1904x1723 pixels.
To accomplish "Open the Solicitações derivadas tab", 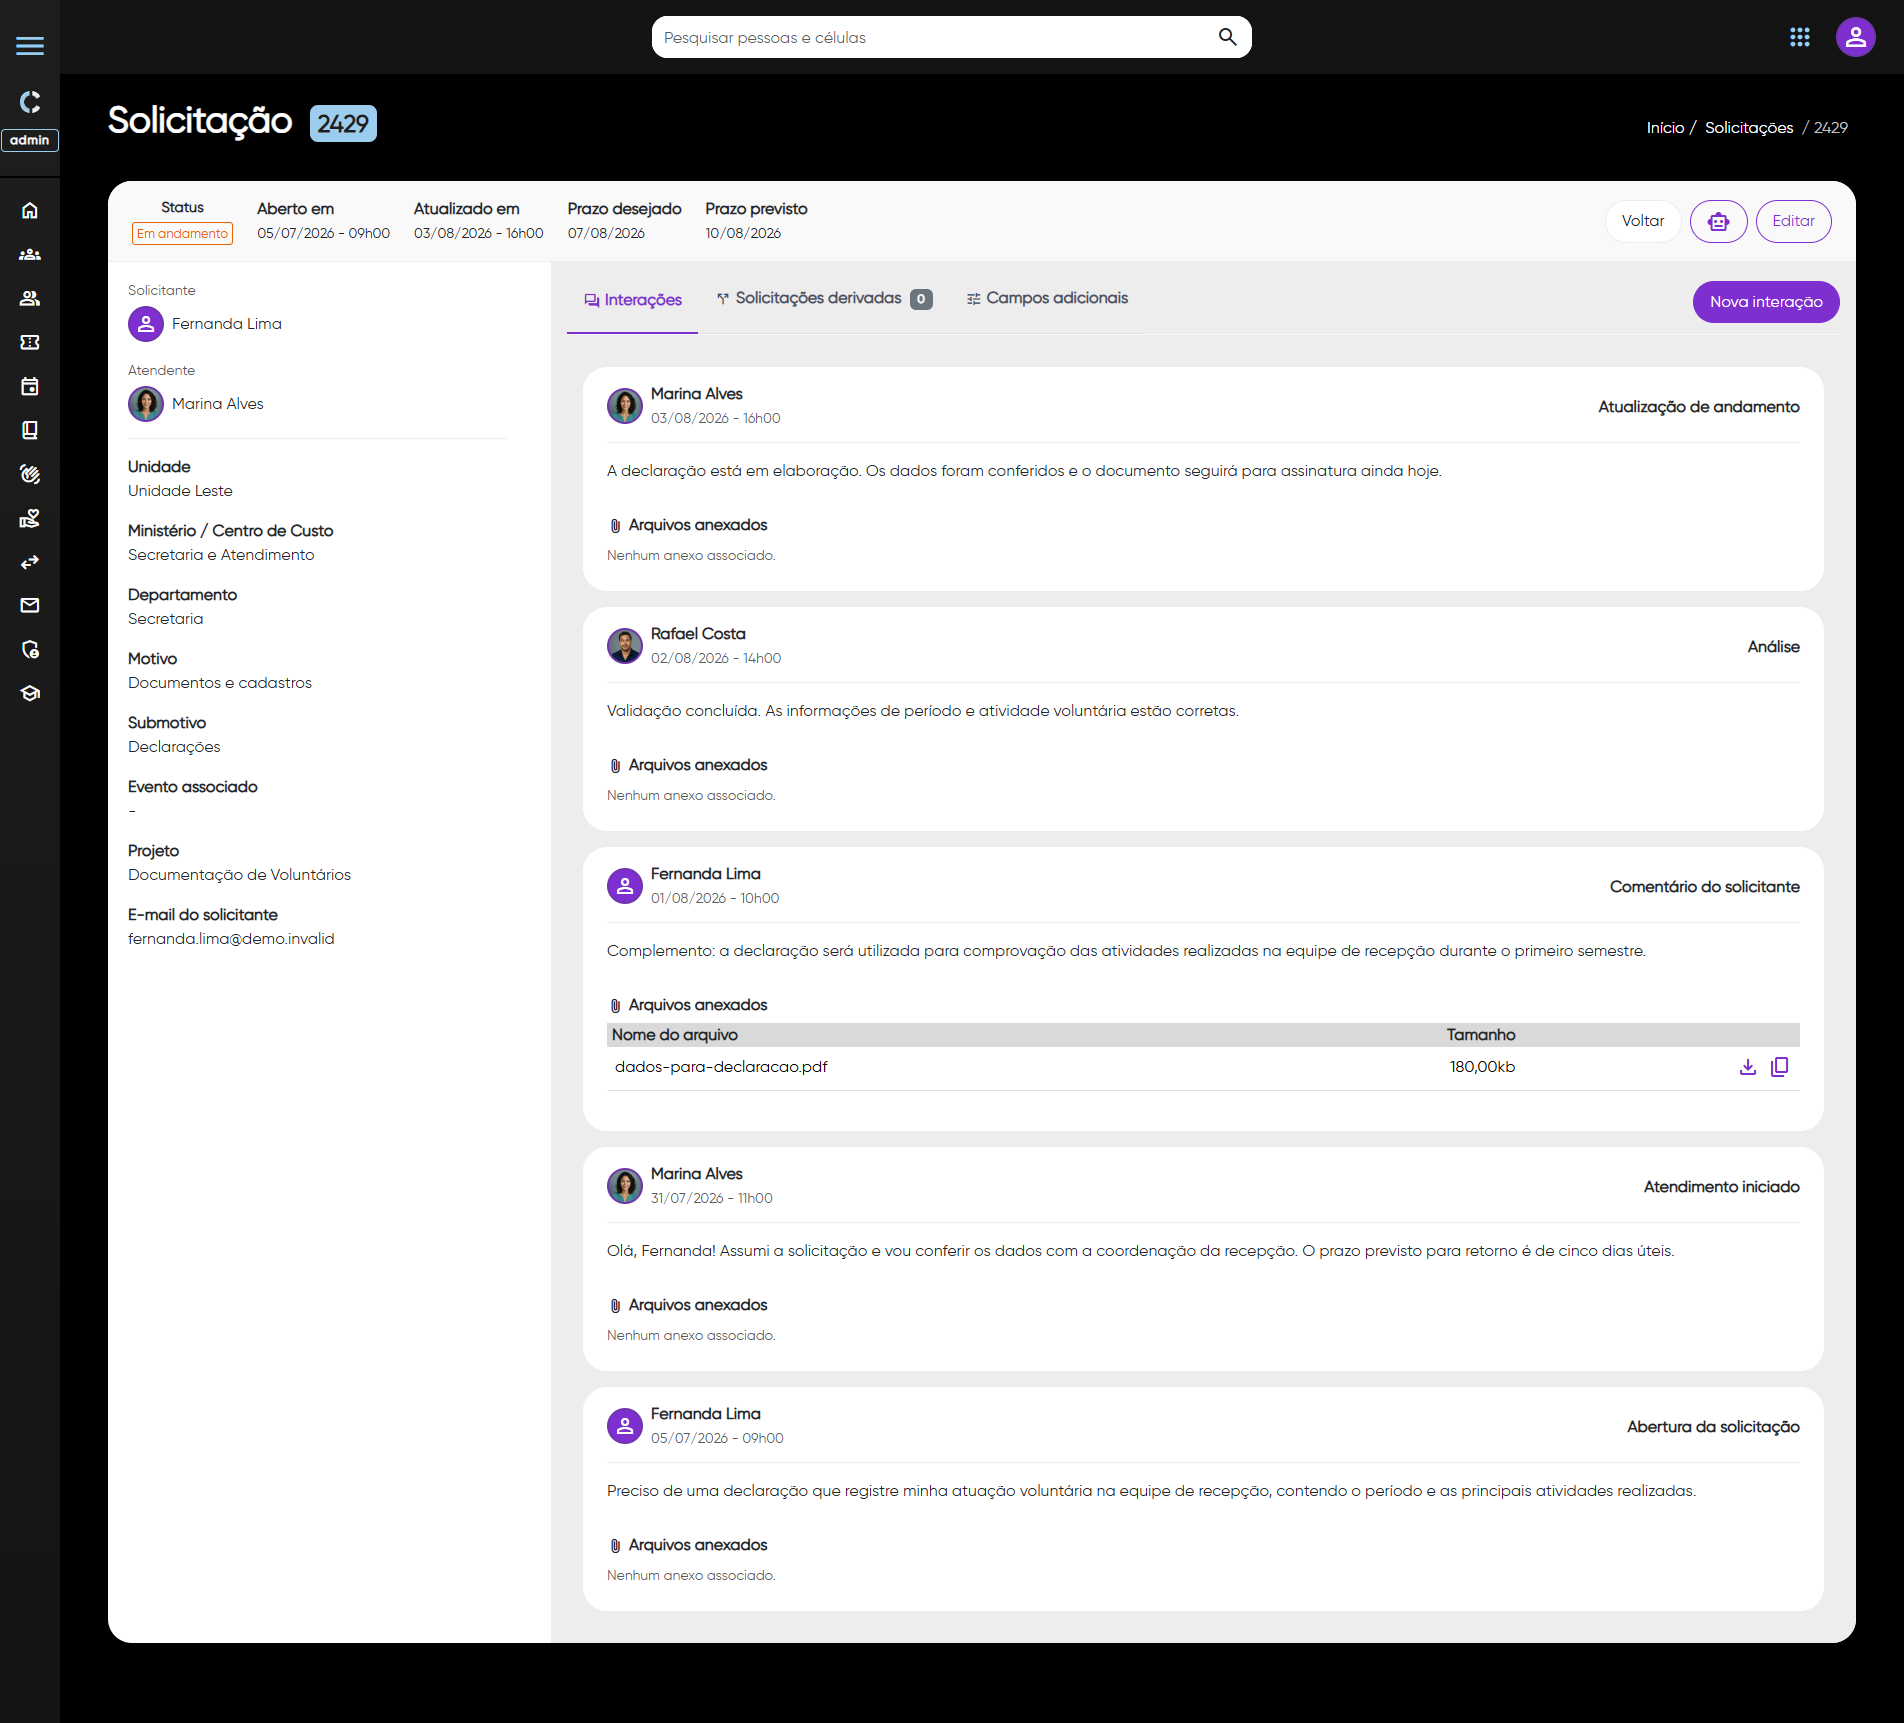I will (824, 298).
